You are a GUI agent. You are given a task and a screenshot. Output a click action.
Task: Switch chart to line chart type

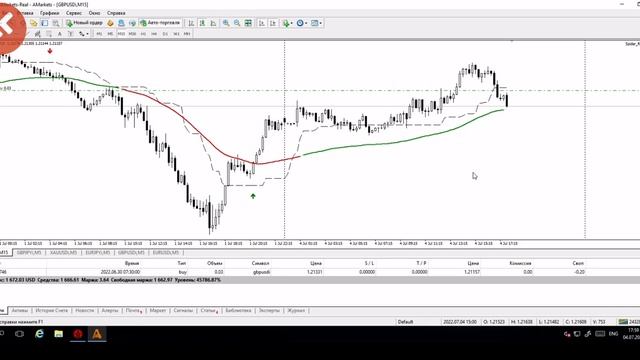213,23
